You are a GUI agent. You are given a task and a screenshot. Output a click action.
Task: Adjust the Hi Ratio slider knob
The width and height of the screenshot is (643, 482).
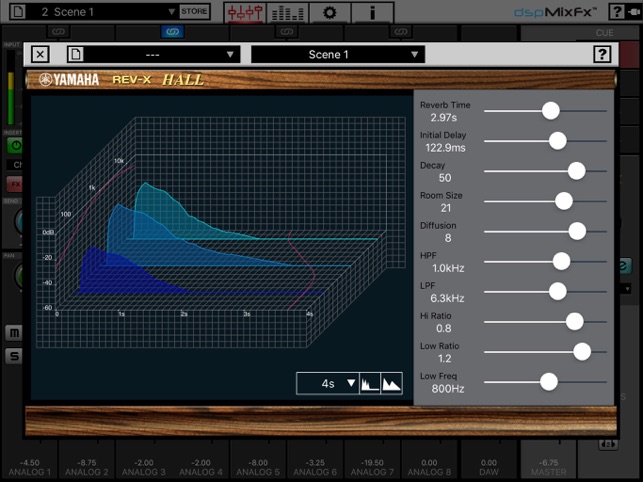tap(575, 321)
